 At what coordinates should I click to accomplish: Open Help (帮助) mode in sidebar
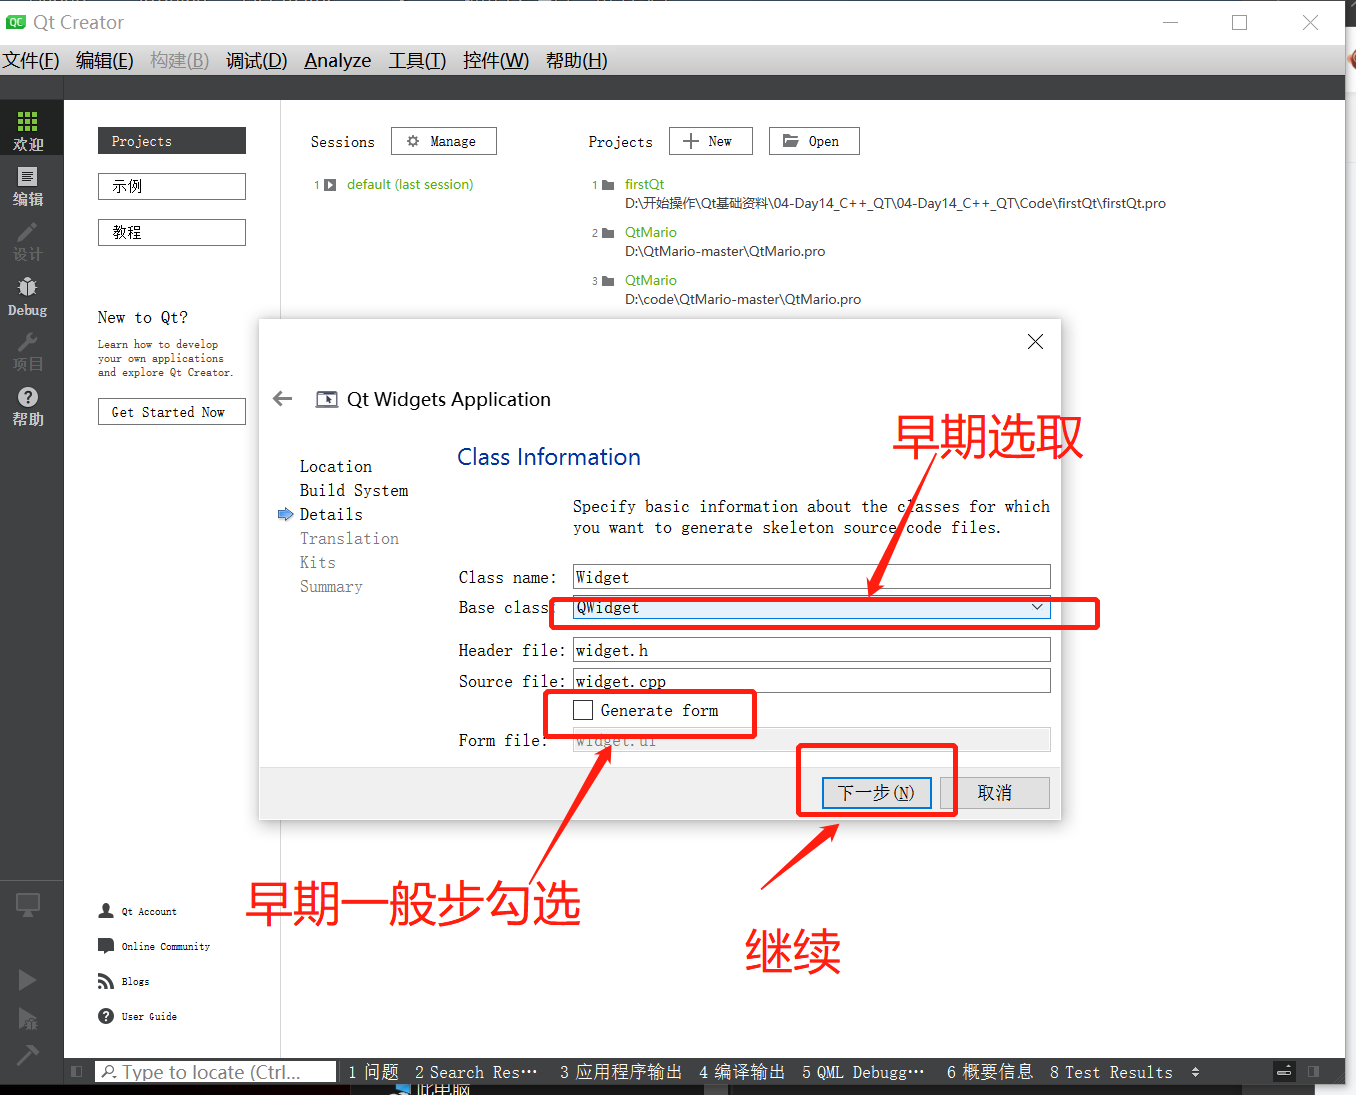pos(28,407)
